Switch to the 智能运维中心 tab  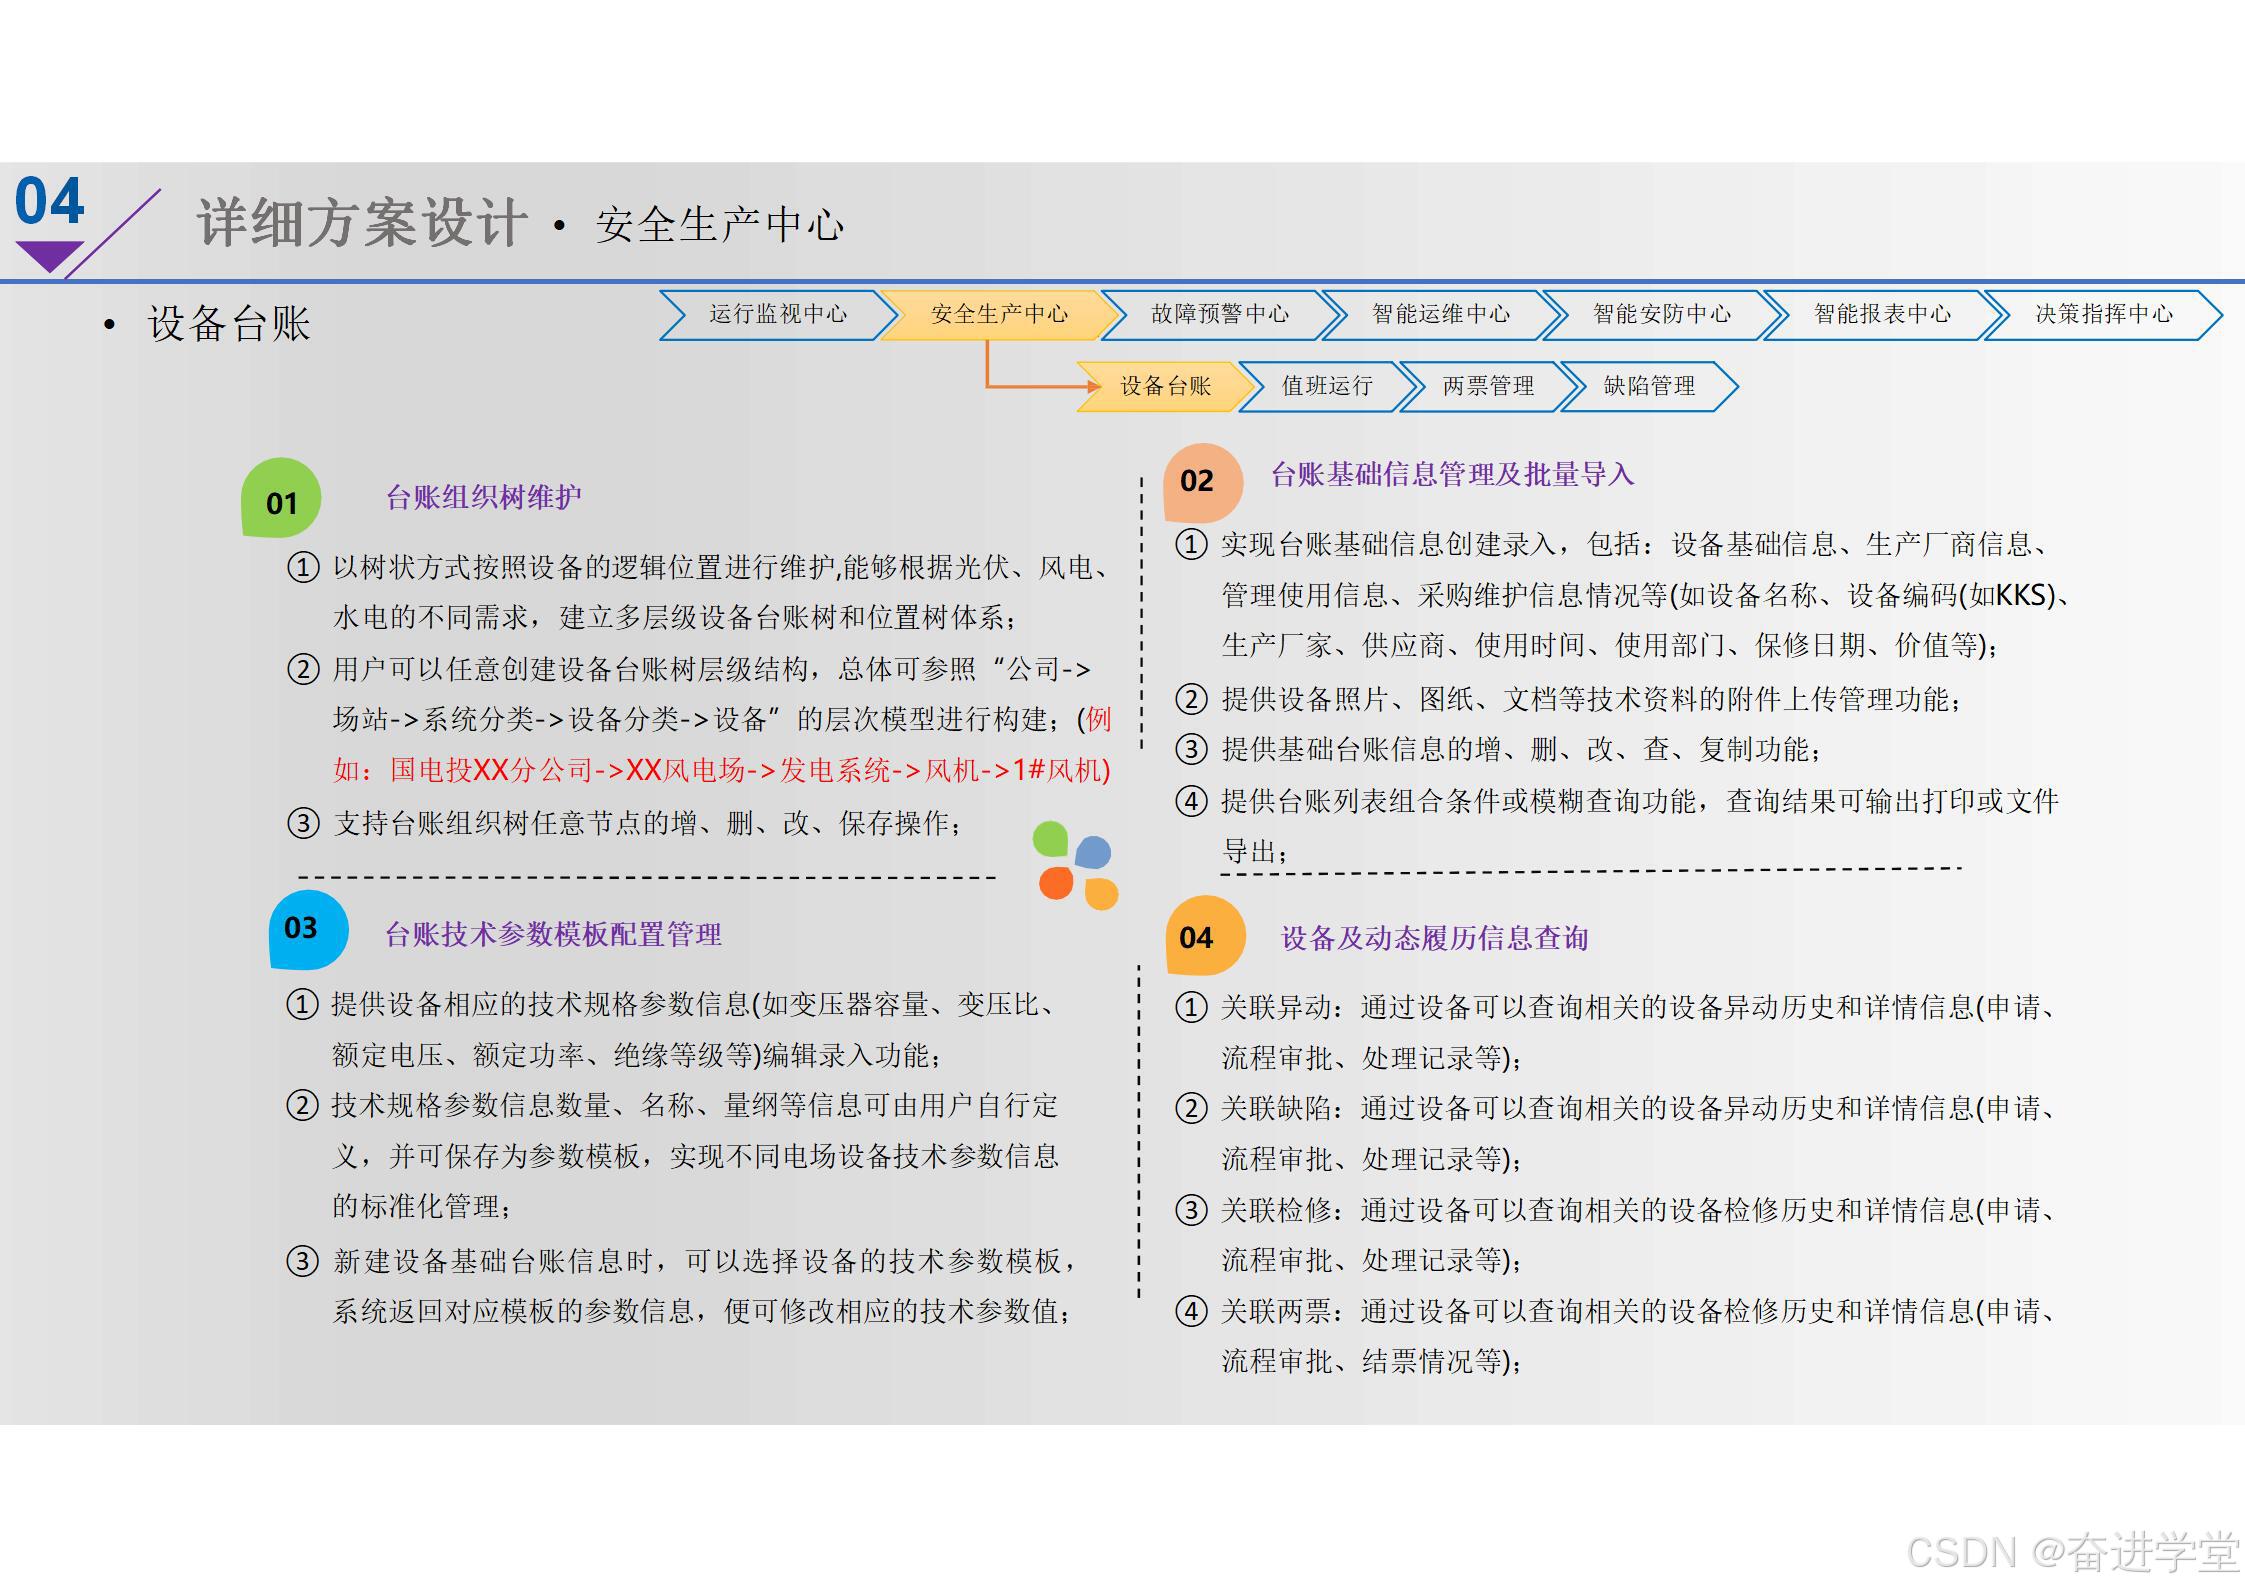[1440, 315]
